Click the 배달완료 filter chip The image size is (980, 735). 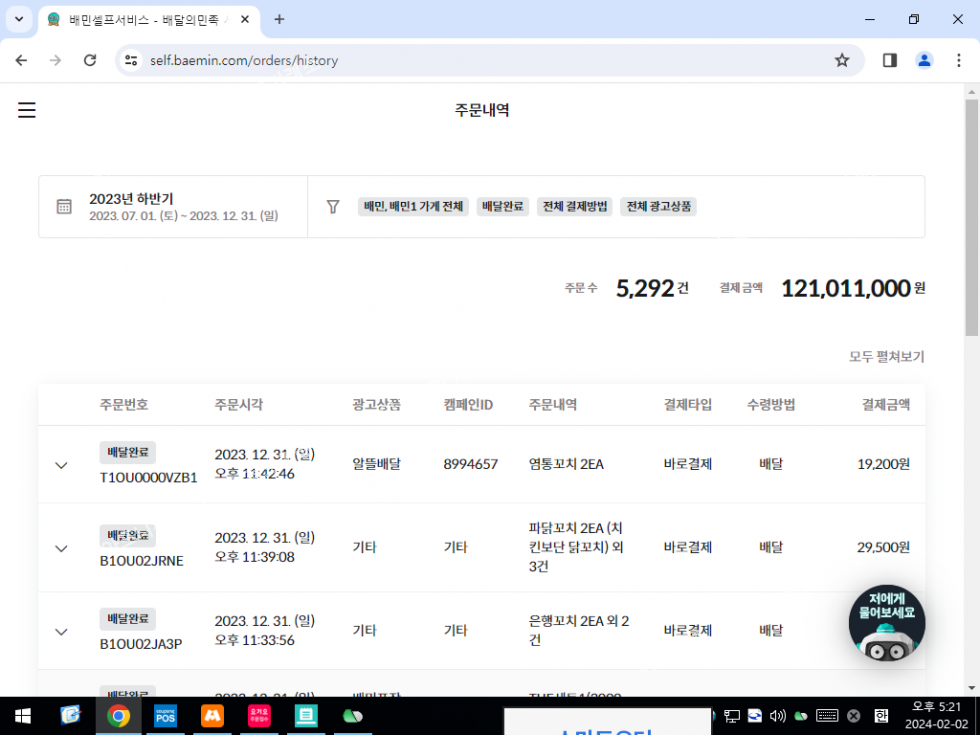point(502,207)
